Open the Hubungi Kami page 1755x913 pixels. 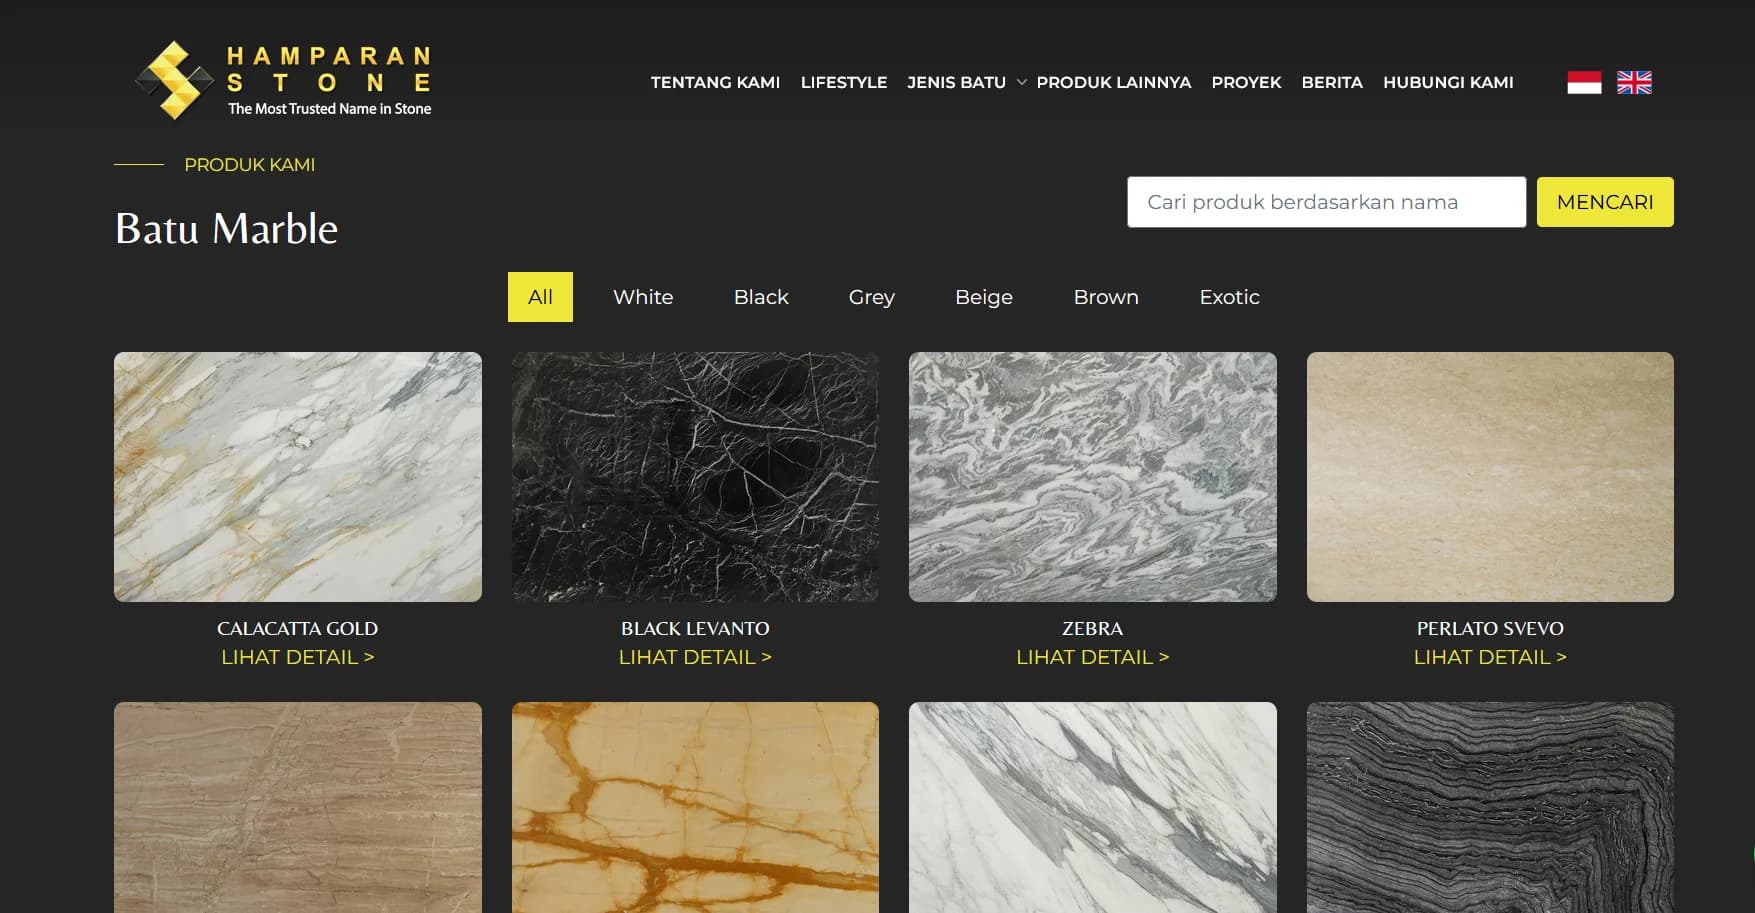click(1448, 82)
